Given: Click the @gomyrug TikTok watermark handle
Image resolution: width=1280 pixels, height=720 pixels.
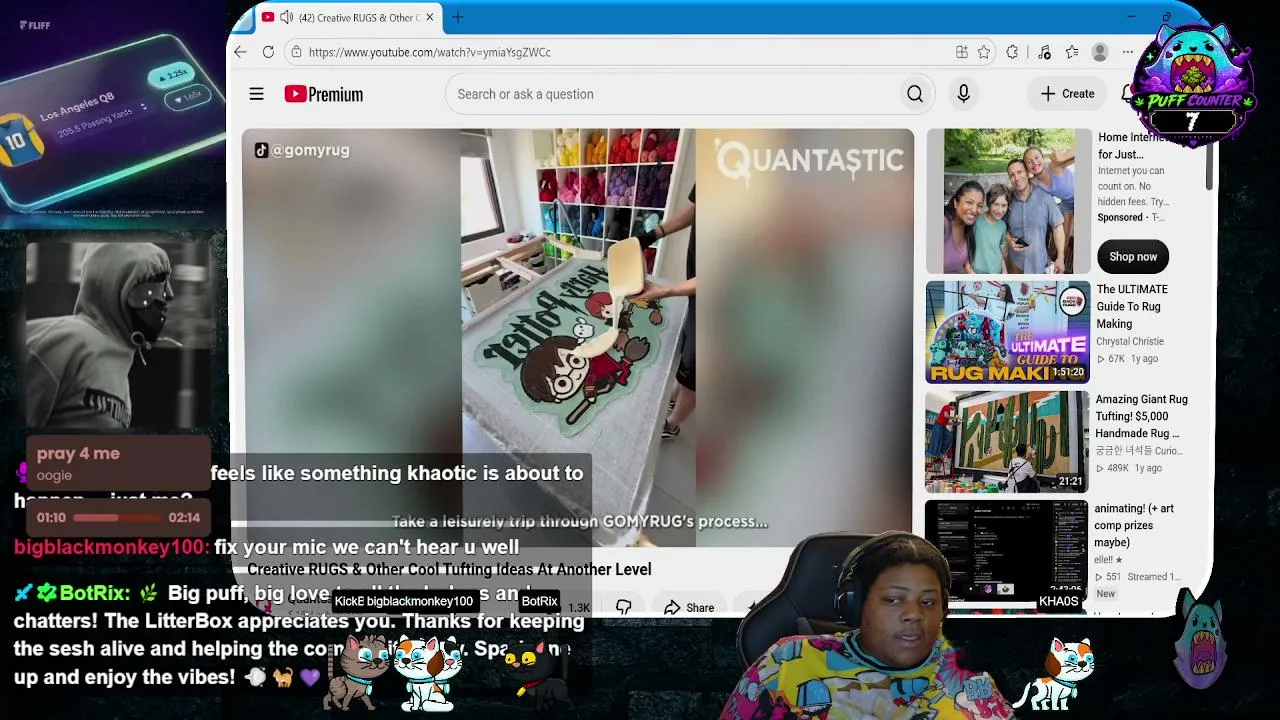Looking at the screenshot, I should (x=301, y=150).
